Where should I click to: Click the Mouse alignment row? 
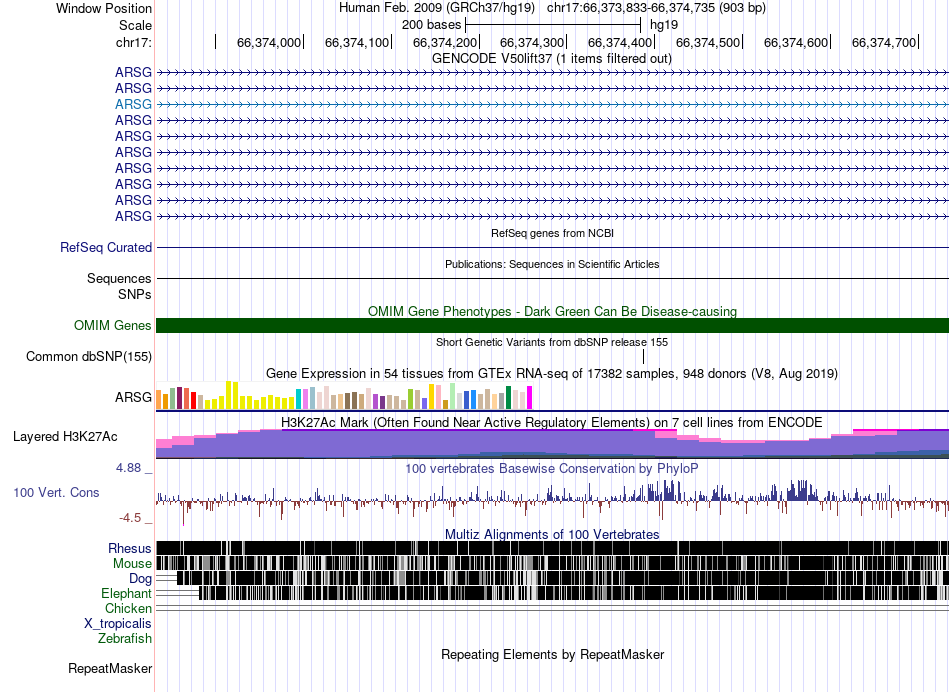(553, 564)
